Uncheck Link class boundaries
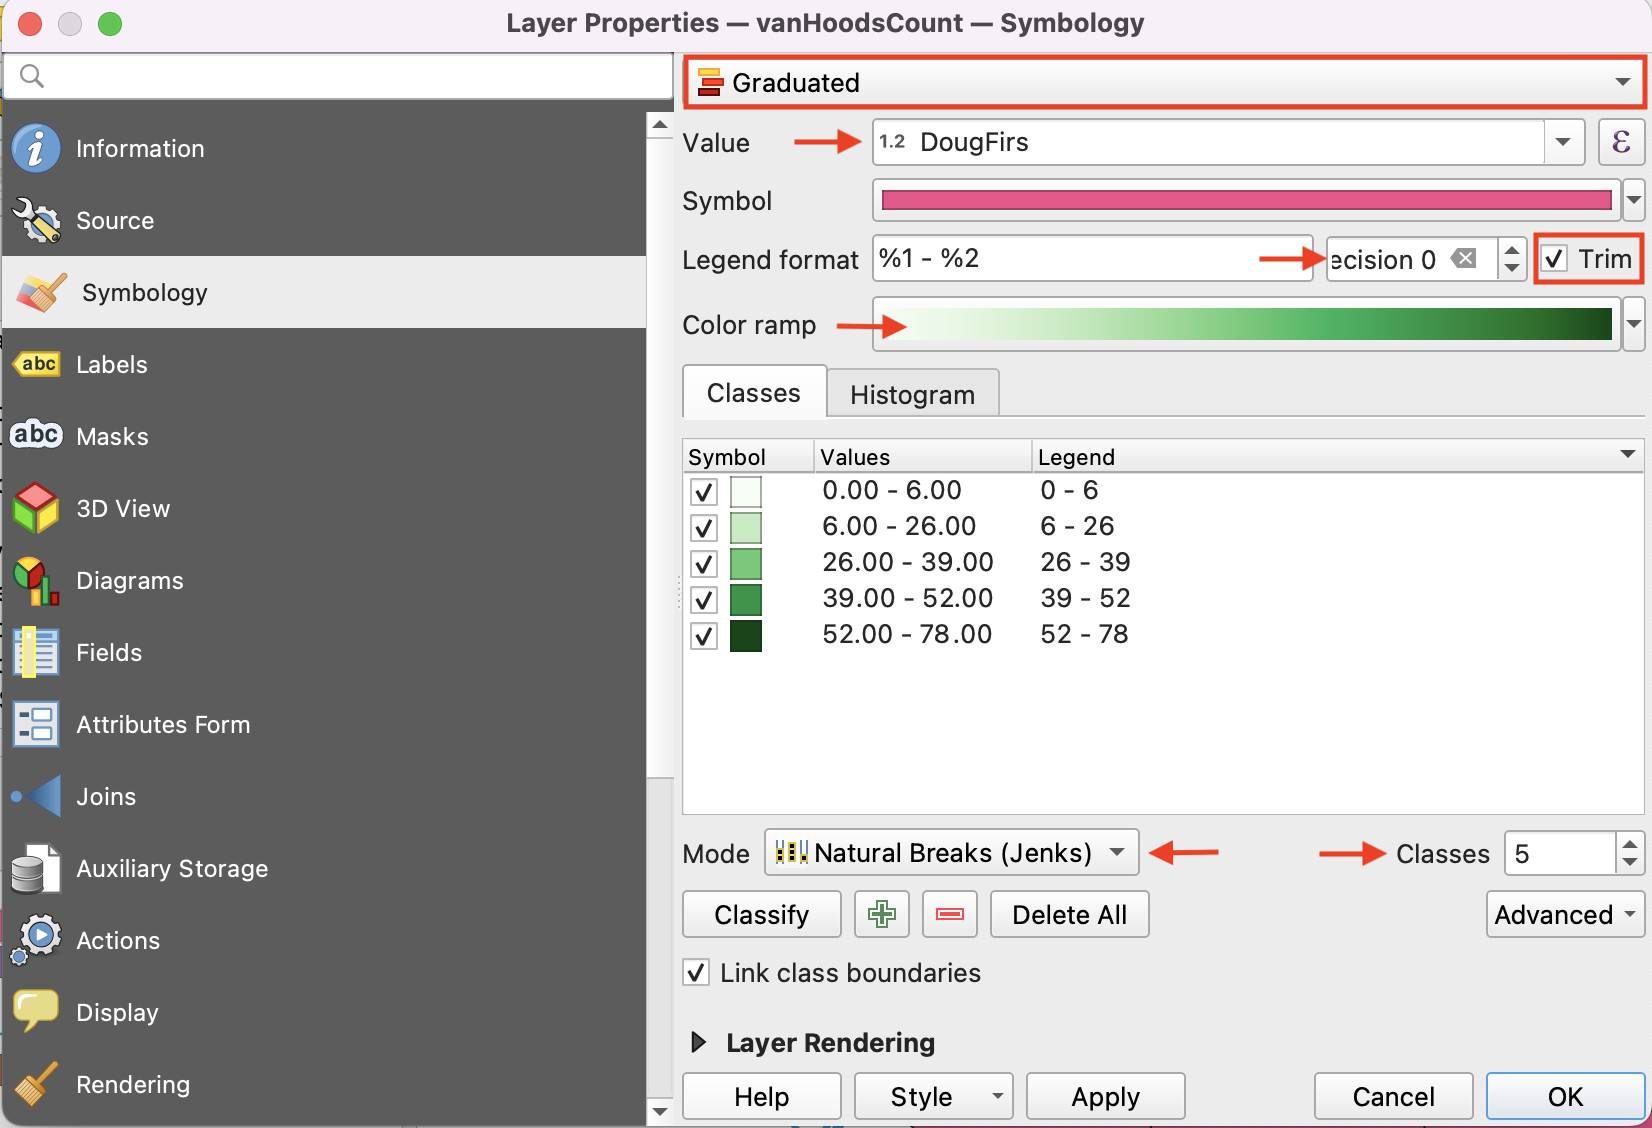Image resolution: width=1652 pixels, height=1128 pixels. (x=697, y=973)
